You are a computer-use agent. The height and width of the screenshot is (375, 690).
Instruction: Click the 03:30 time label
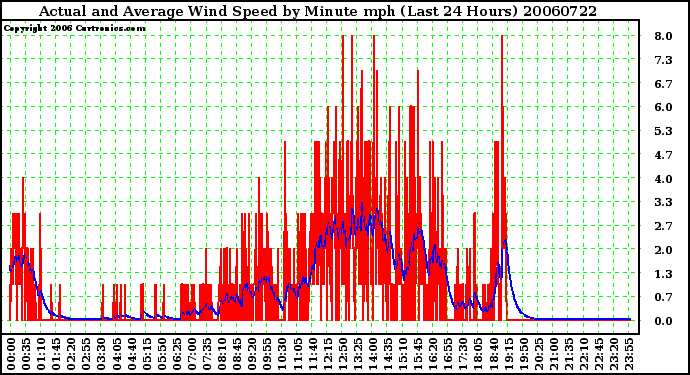101,354
